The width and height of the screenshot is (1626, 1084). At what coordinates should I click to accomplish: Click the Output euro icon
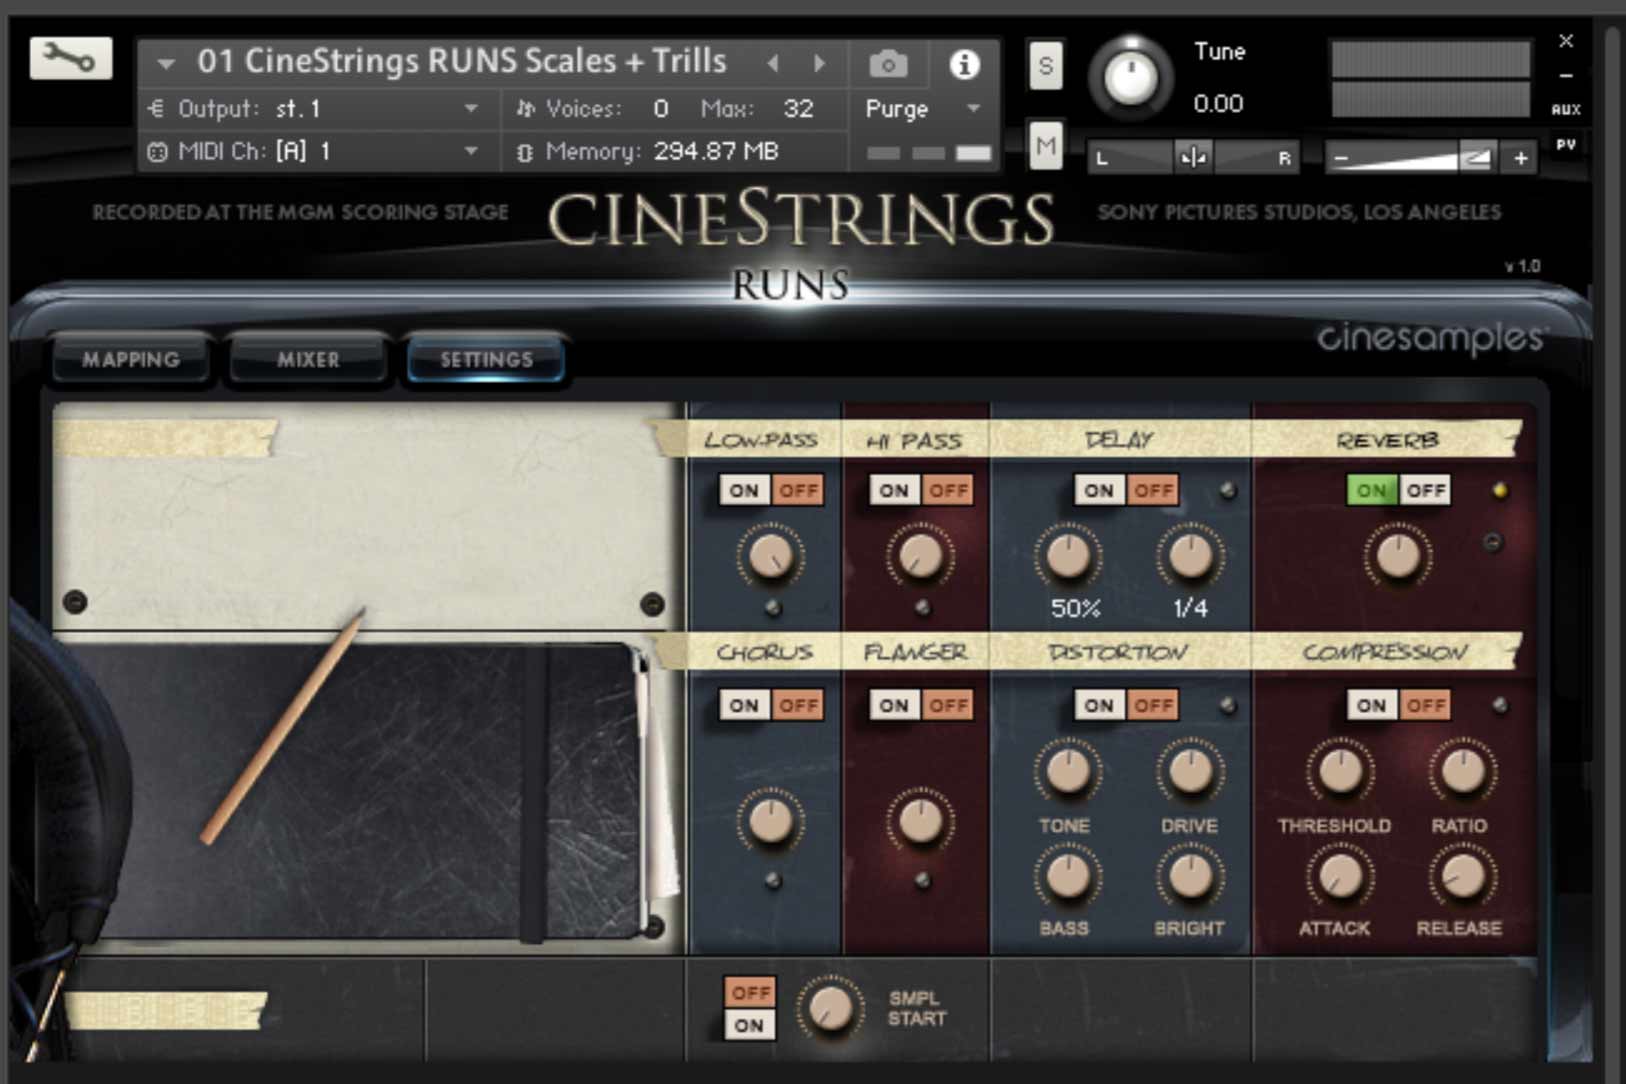(x=158, y=109)
